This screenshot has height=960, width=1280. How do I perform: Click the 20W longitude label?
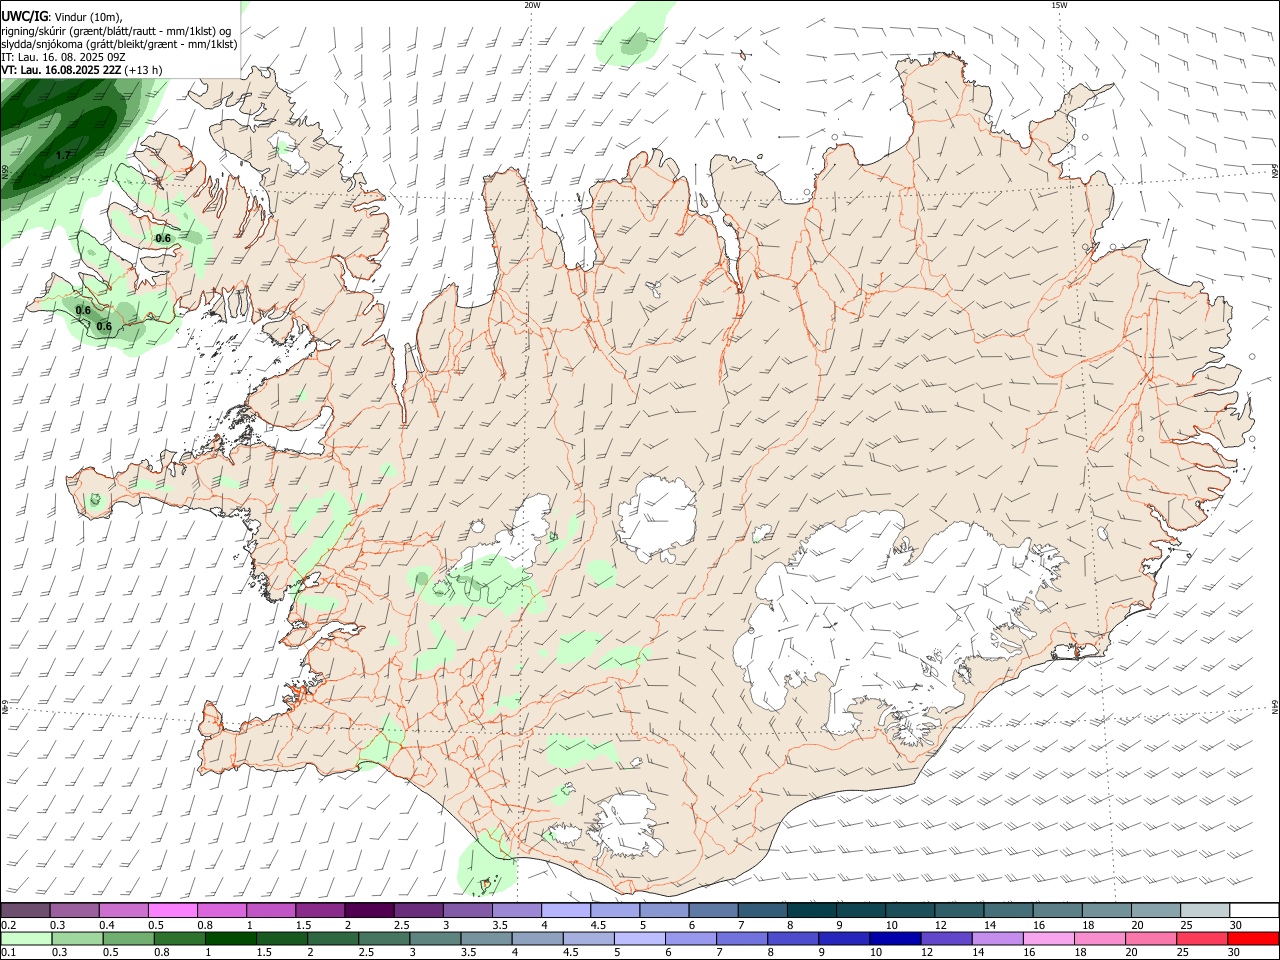[532, 5]
